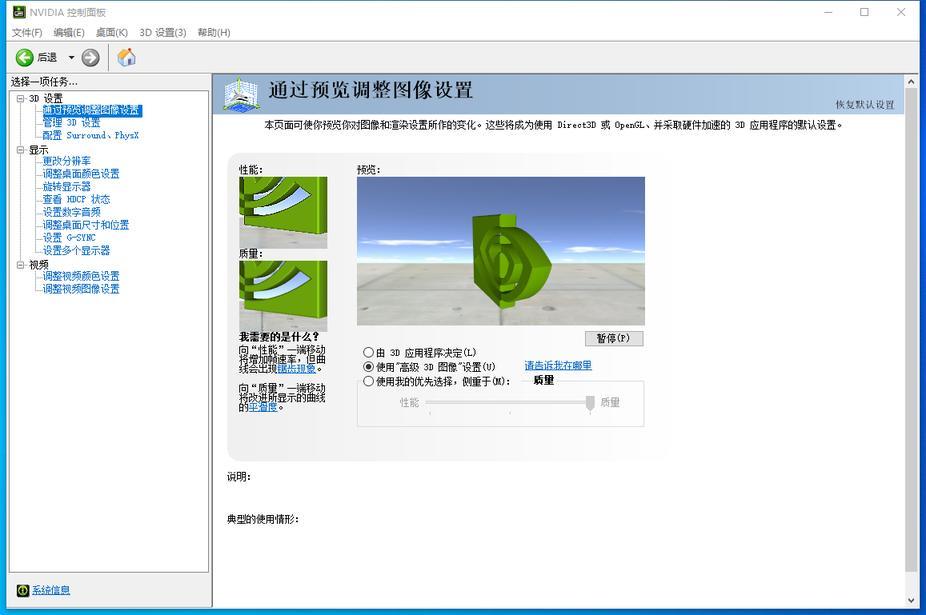Image resolution: width=926 pixels, height=615 pixels.
Task: Open 调整视频图像设置 page
Action: pyautogui.click(x=81, y=289)
